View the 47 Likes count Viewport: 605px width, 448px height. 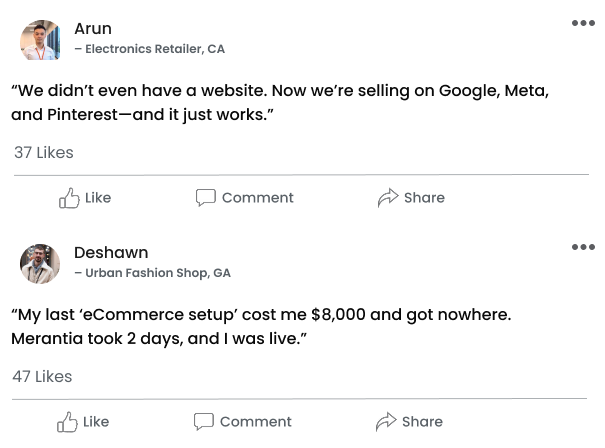[42, 377]
